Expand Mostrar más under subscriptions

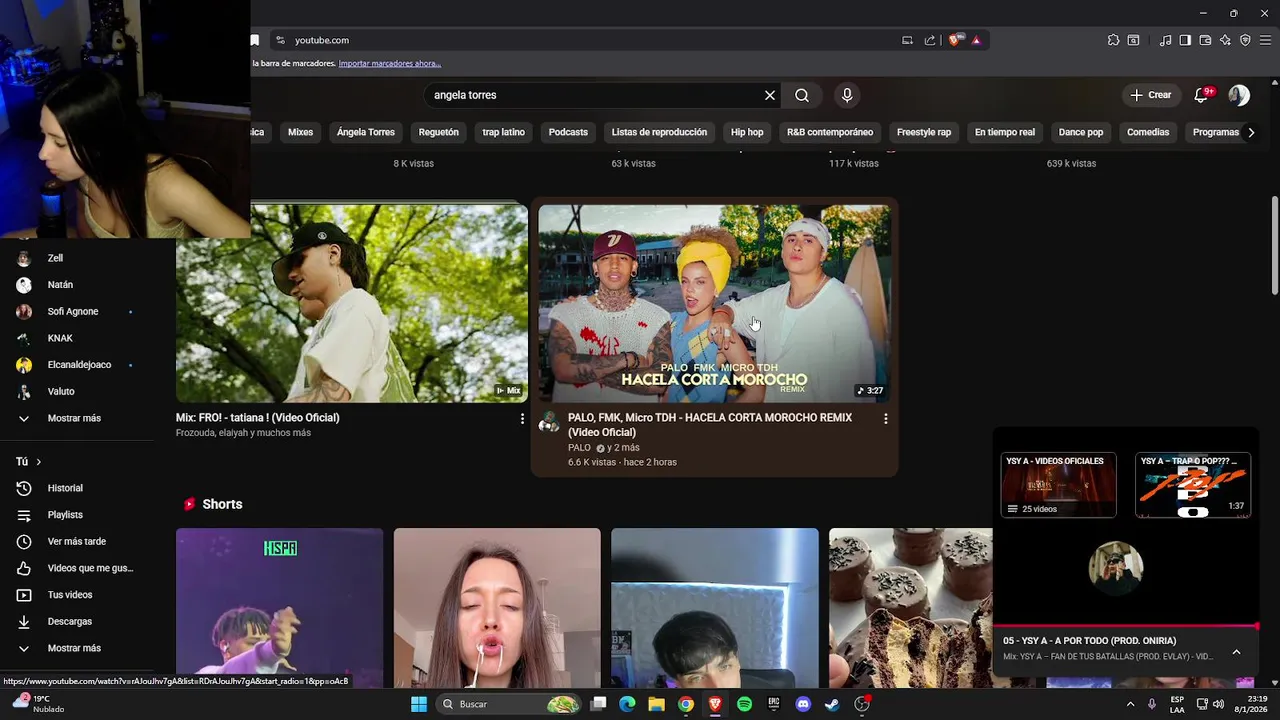(75, 418)
